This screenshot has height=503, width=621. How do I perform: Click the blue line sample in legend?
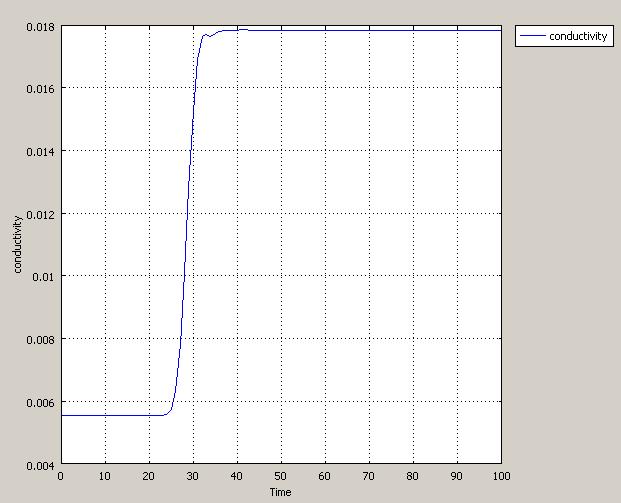coord(532,36)
